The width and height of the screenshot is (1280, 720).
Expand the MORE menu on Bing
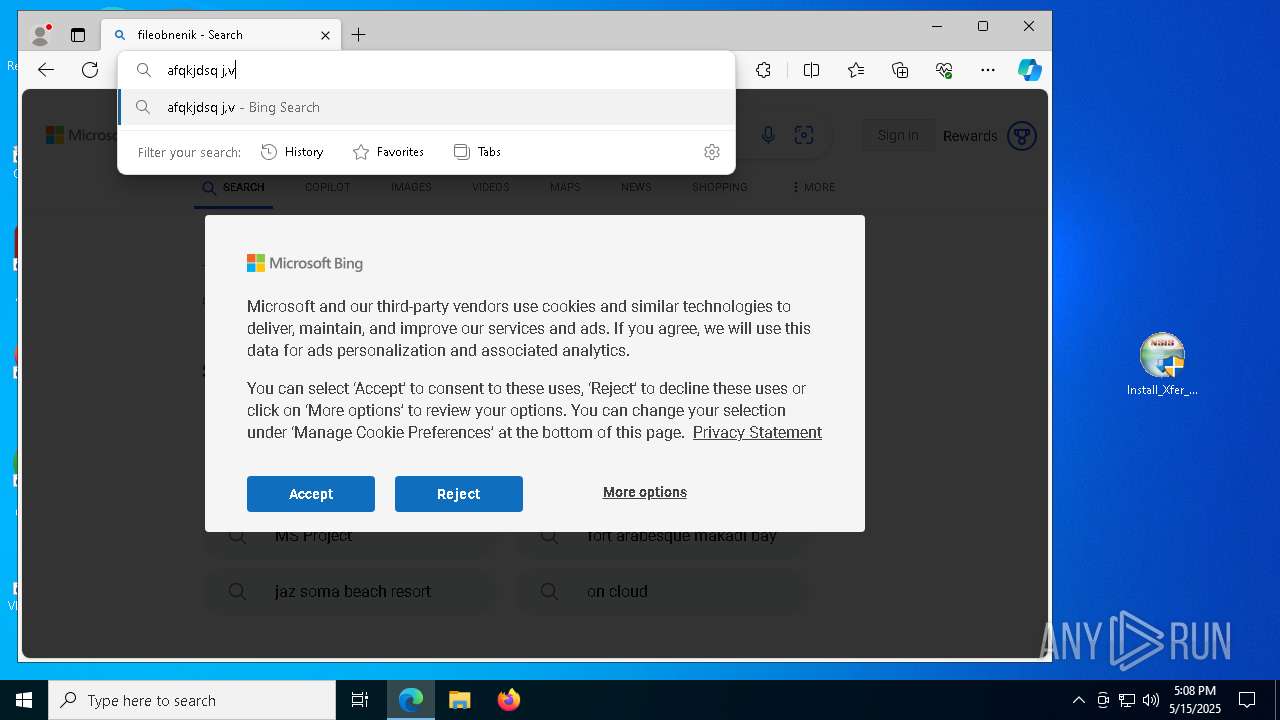coord(813,187)
